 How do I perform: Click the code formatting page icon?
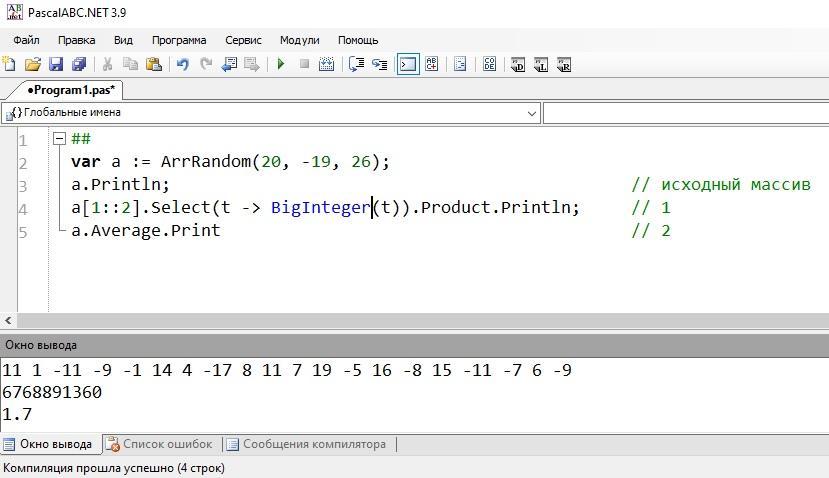pyautogui.click(x=460, y=65)
